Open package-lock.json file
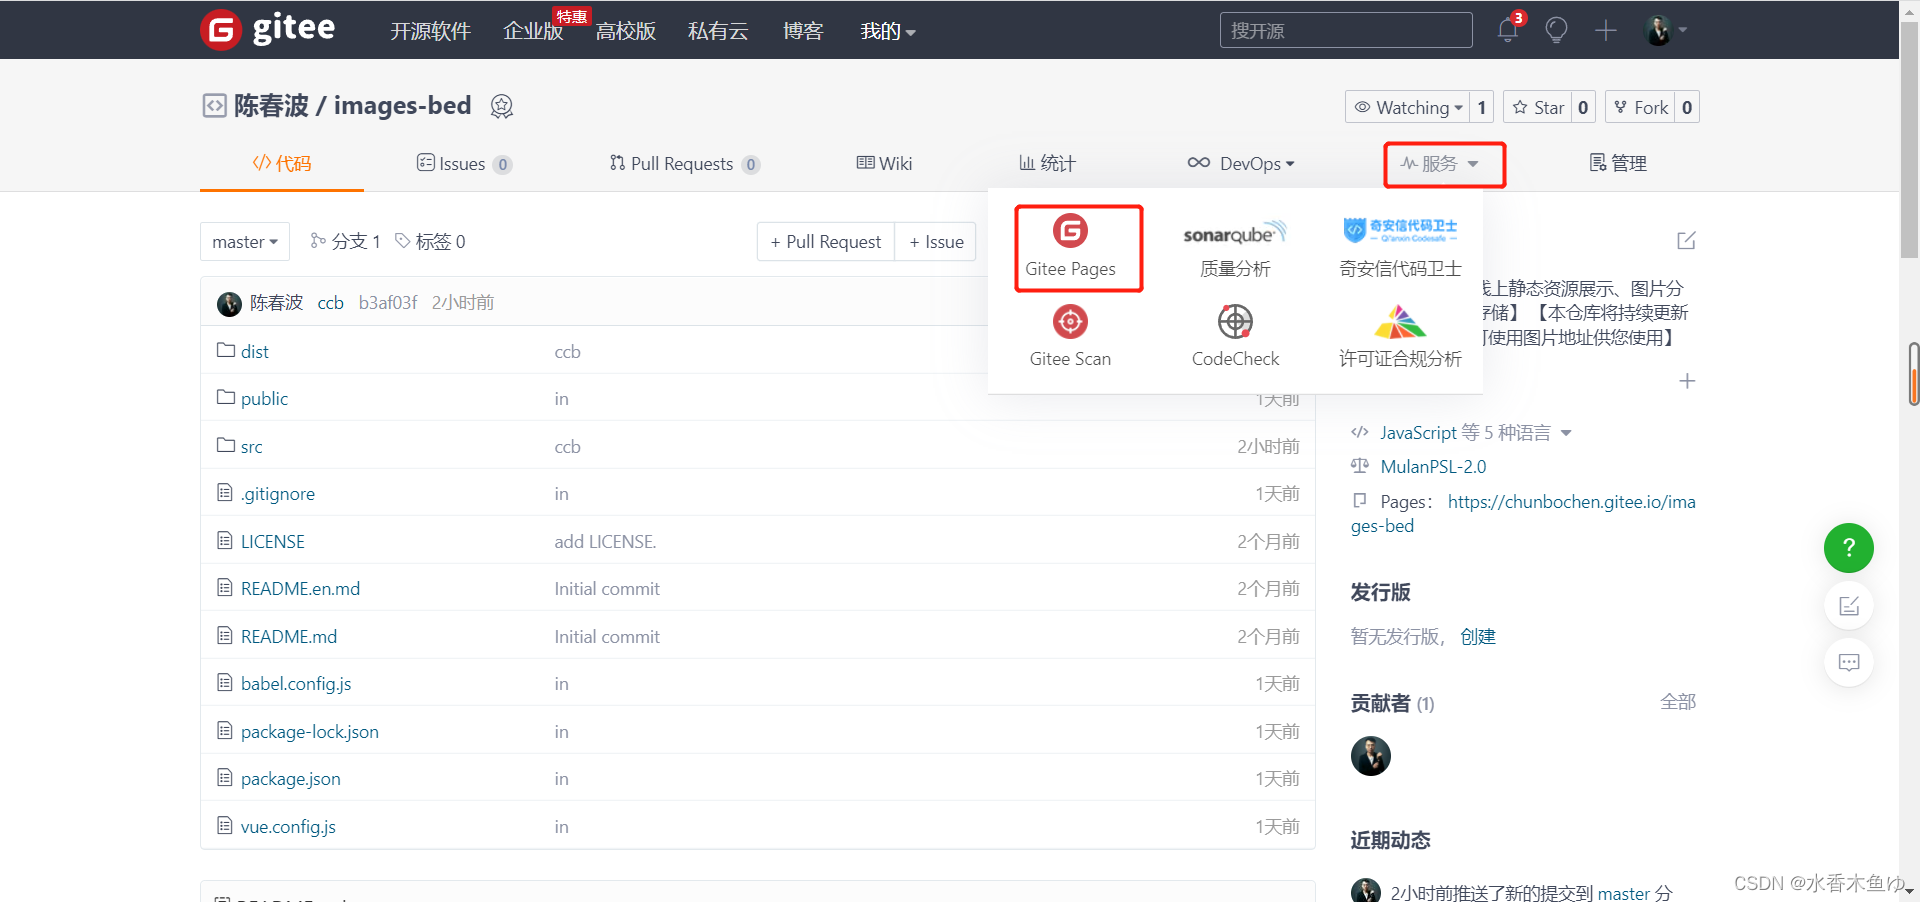This screenshot has height=902, width=1920. pos(309,732)
